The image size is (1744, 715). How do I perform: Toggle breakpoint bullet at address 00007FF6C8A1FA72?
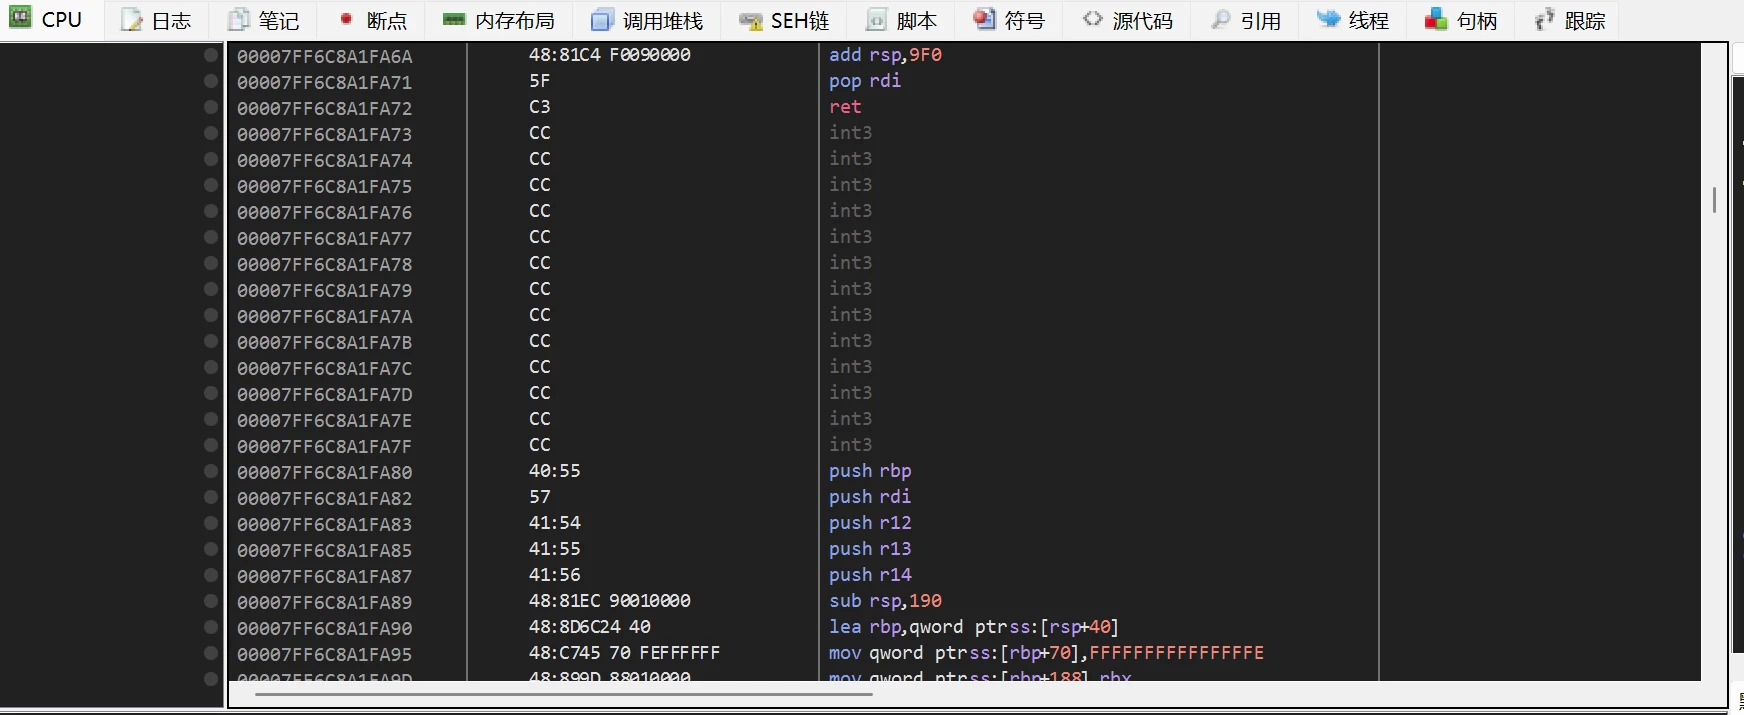[211, 107]
